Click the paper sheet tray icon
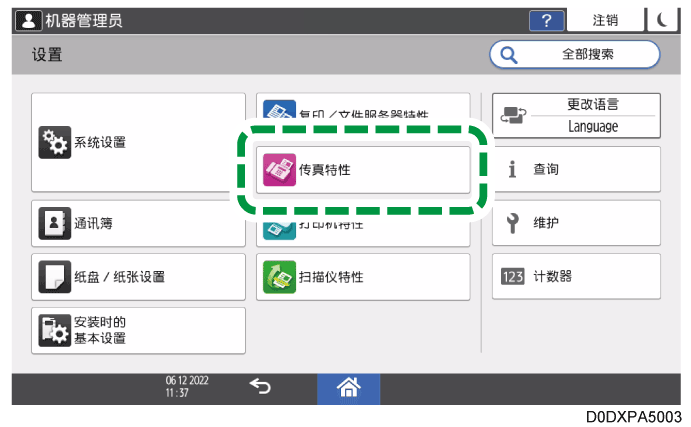The image size is (691, 427). pos(55,277)
